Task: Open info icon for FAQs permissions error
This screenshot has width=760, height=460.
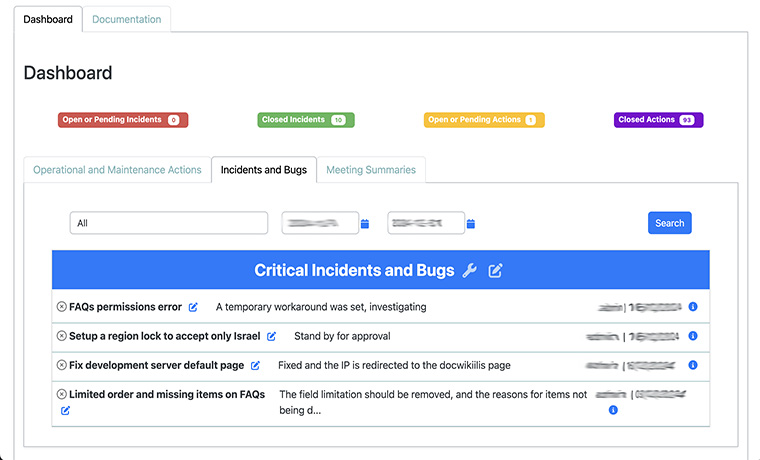Action: point(693,307)
